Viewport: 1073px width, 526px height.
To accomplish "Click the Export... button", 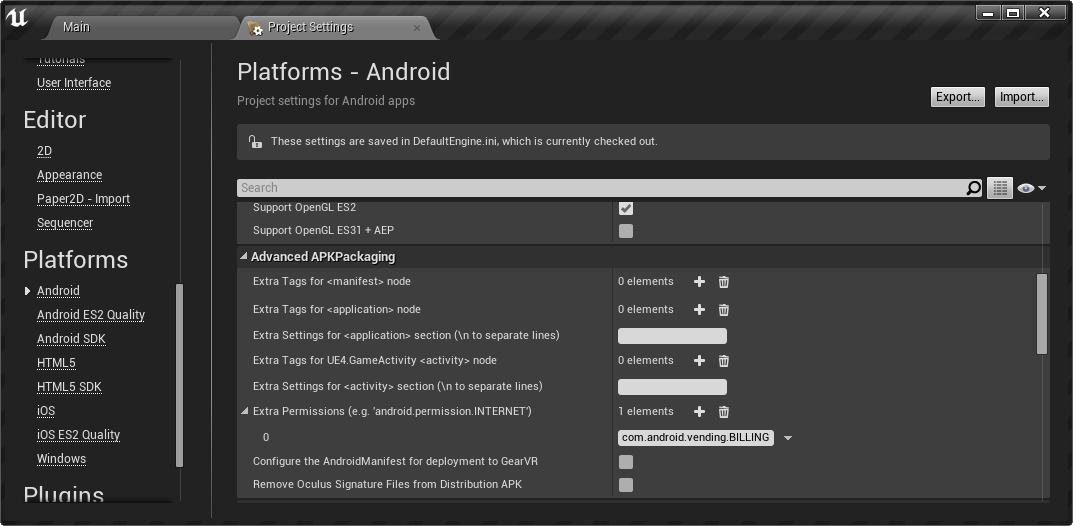I will click(x=957, y=97).
